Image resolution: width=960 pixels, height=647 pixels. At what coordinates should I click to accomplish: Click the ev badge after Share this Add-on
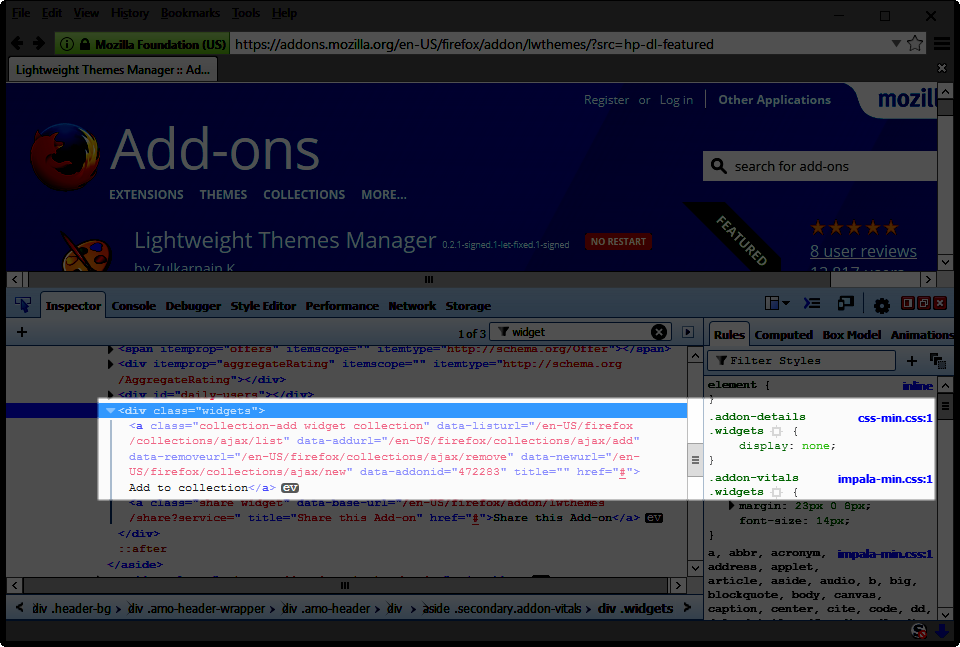point(654,518)
